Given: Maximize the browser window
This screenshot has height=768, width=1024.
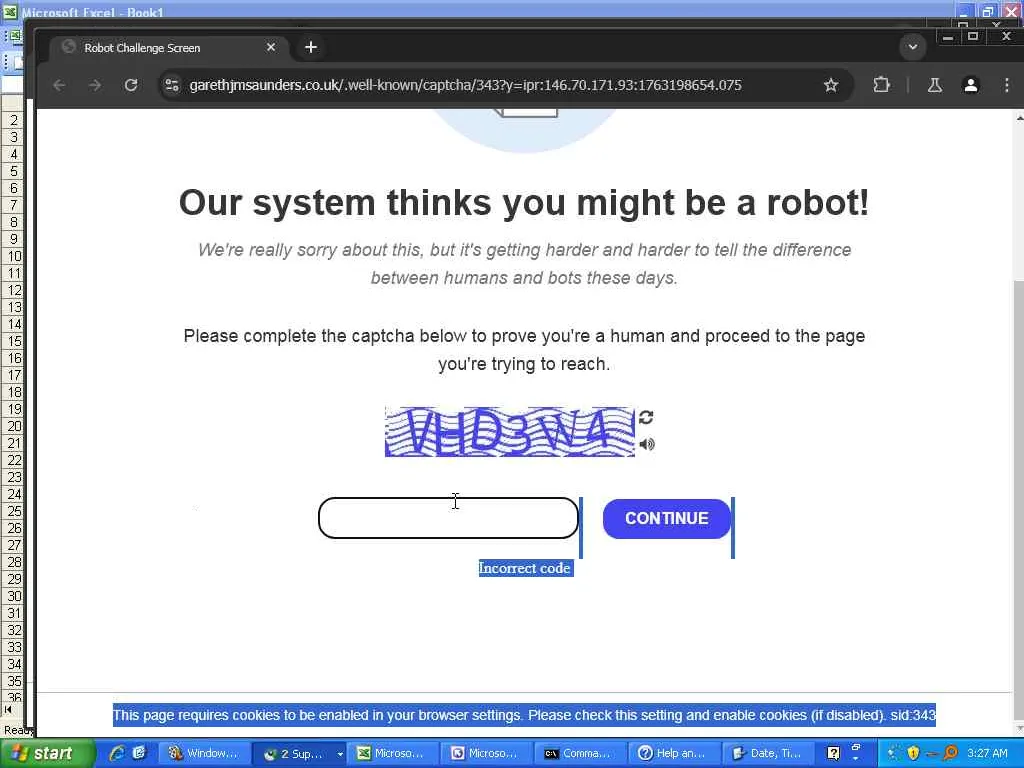Looking at the screenshot, I should 973,37.
